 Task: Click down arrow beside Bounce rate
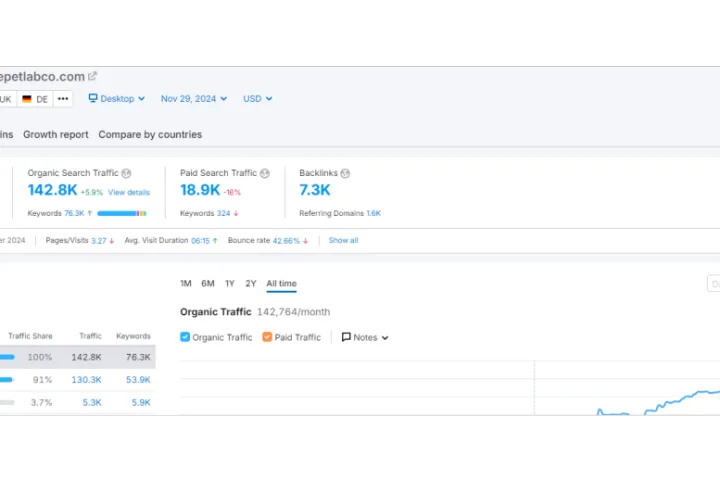point(305,241)
